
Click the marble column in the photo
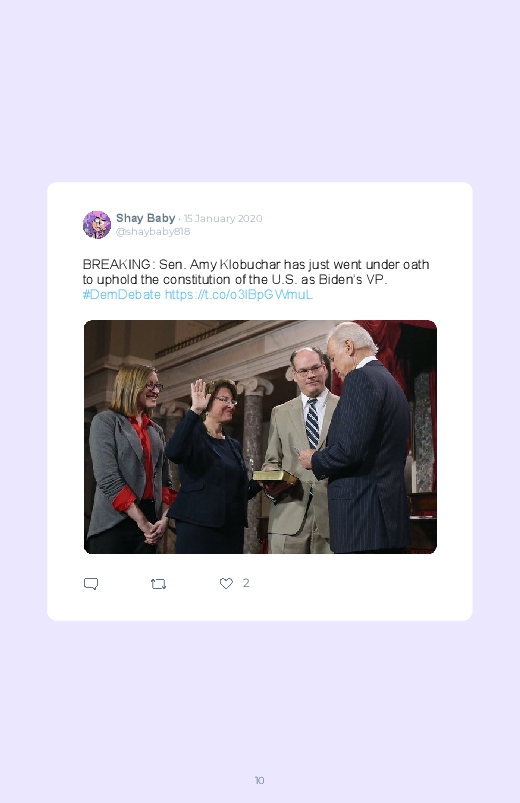253,461
